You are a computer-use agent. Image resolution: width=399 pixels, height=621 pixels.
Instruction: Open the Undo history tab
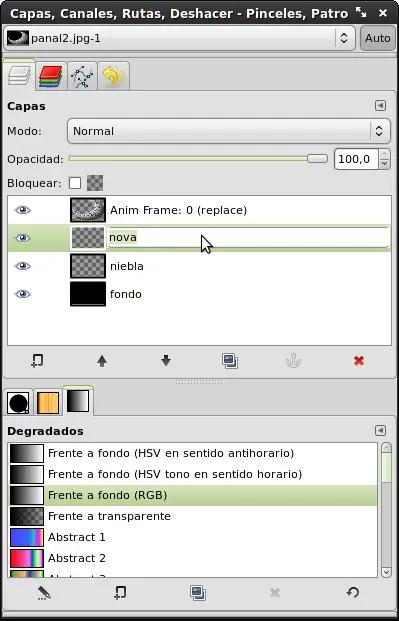click(x=113, y=76)
